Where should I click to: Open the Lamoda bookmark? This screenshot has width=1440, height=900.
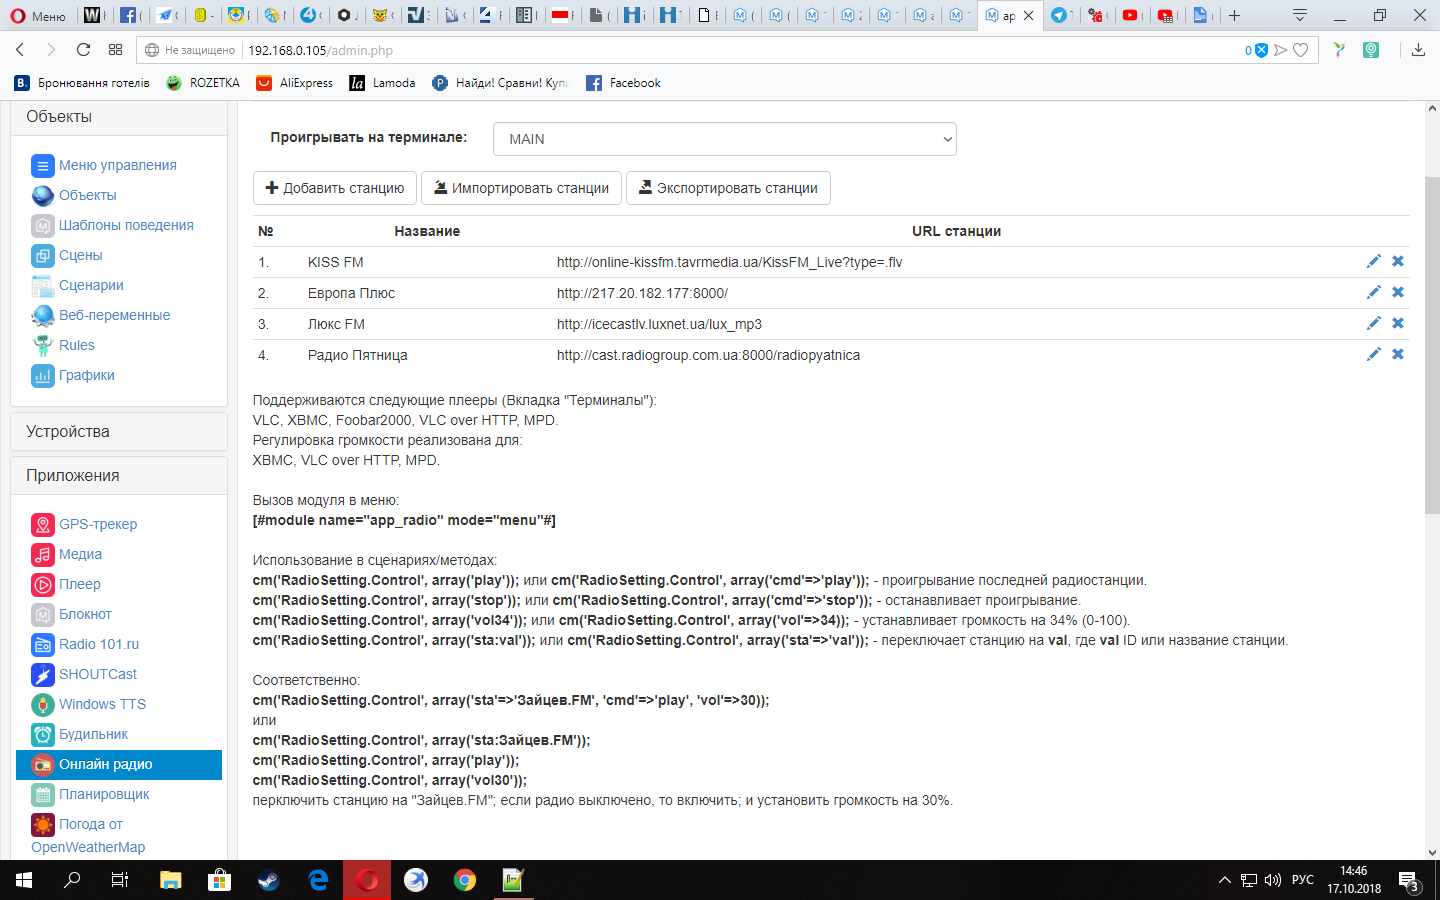coord(383,83)
